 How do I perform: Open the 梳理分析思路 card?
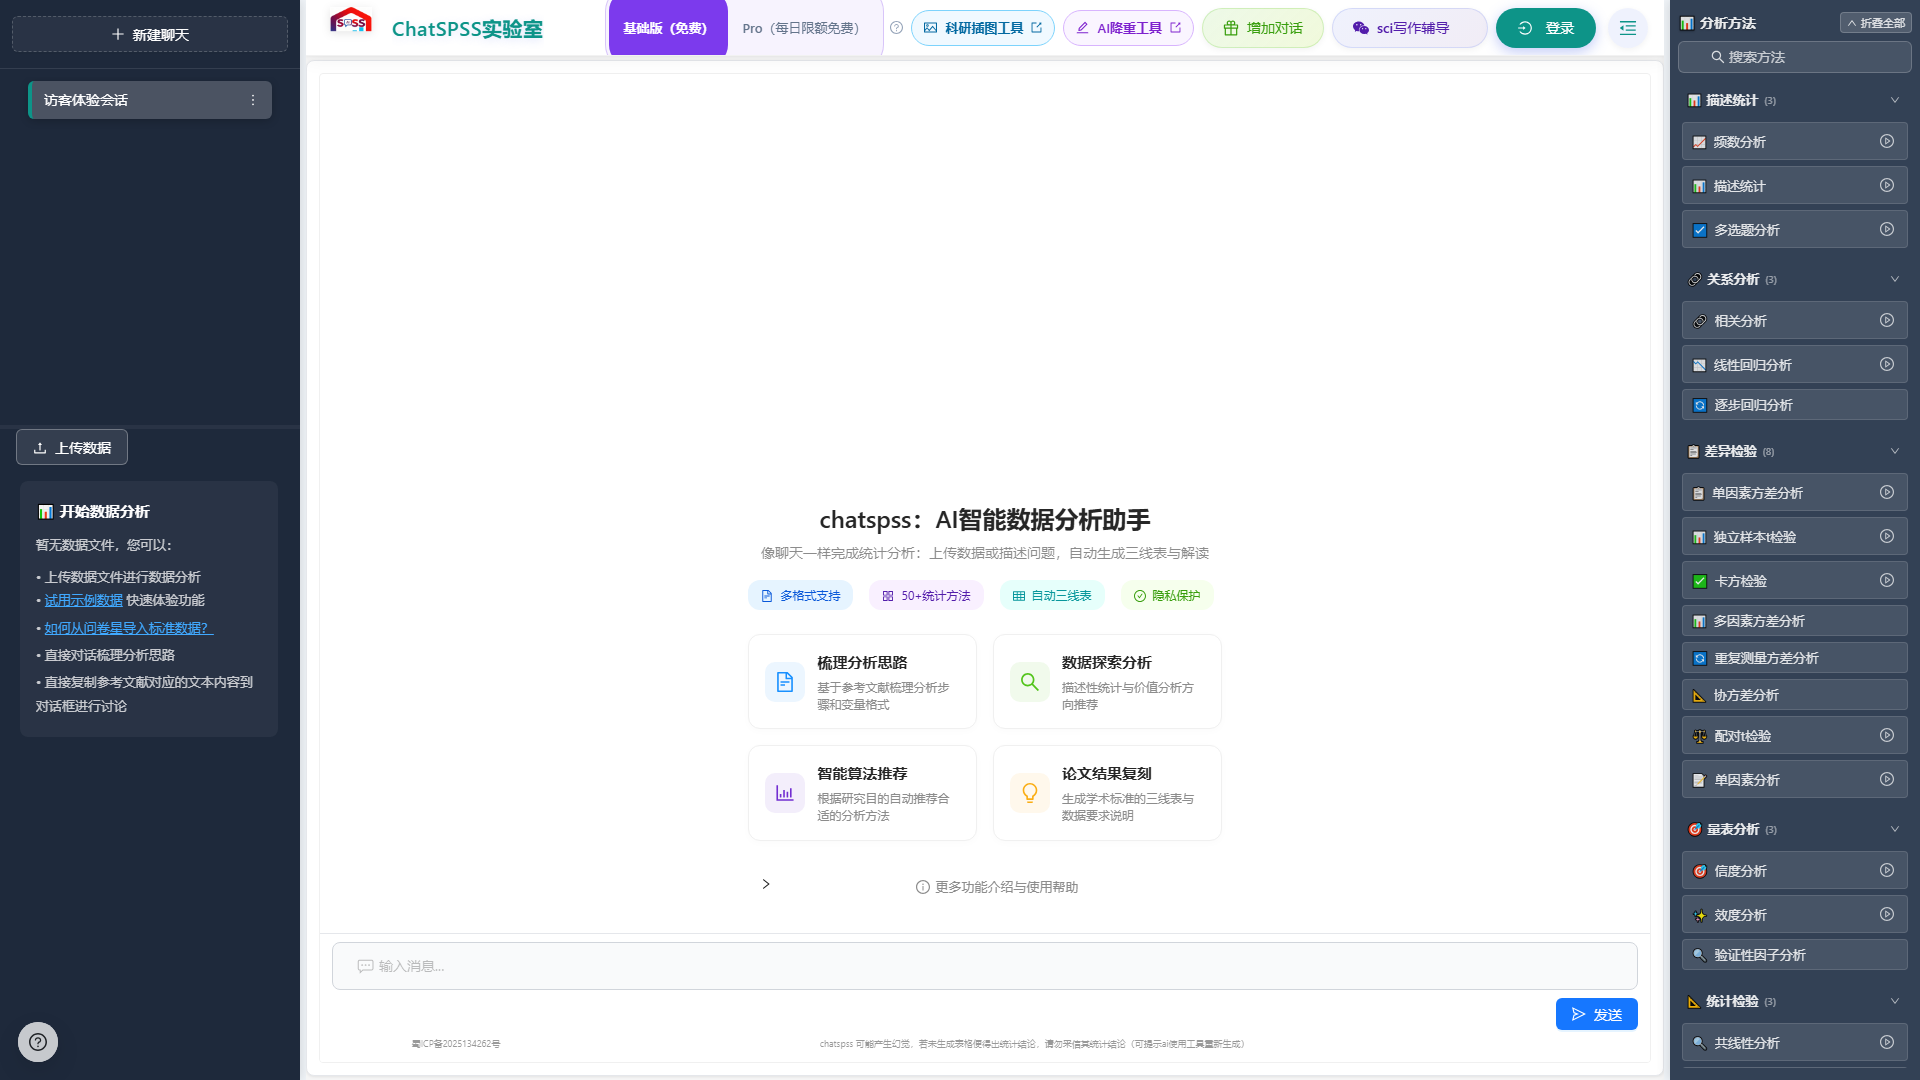click(x=862, y=682)
